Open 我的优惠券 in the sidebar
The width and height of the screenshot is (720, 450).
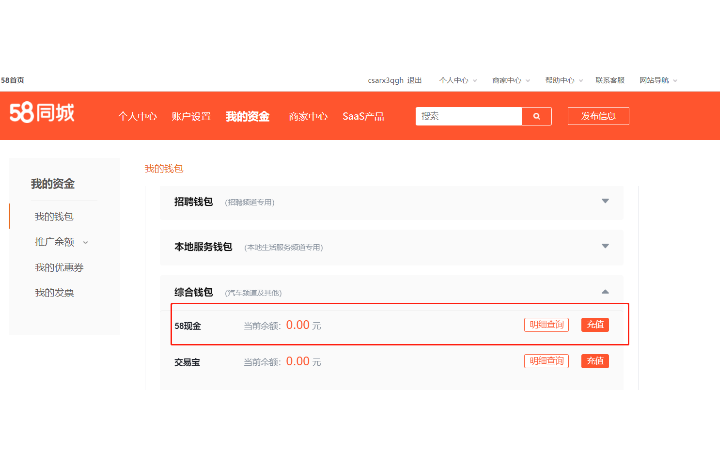(x=59, y=268)
